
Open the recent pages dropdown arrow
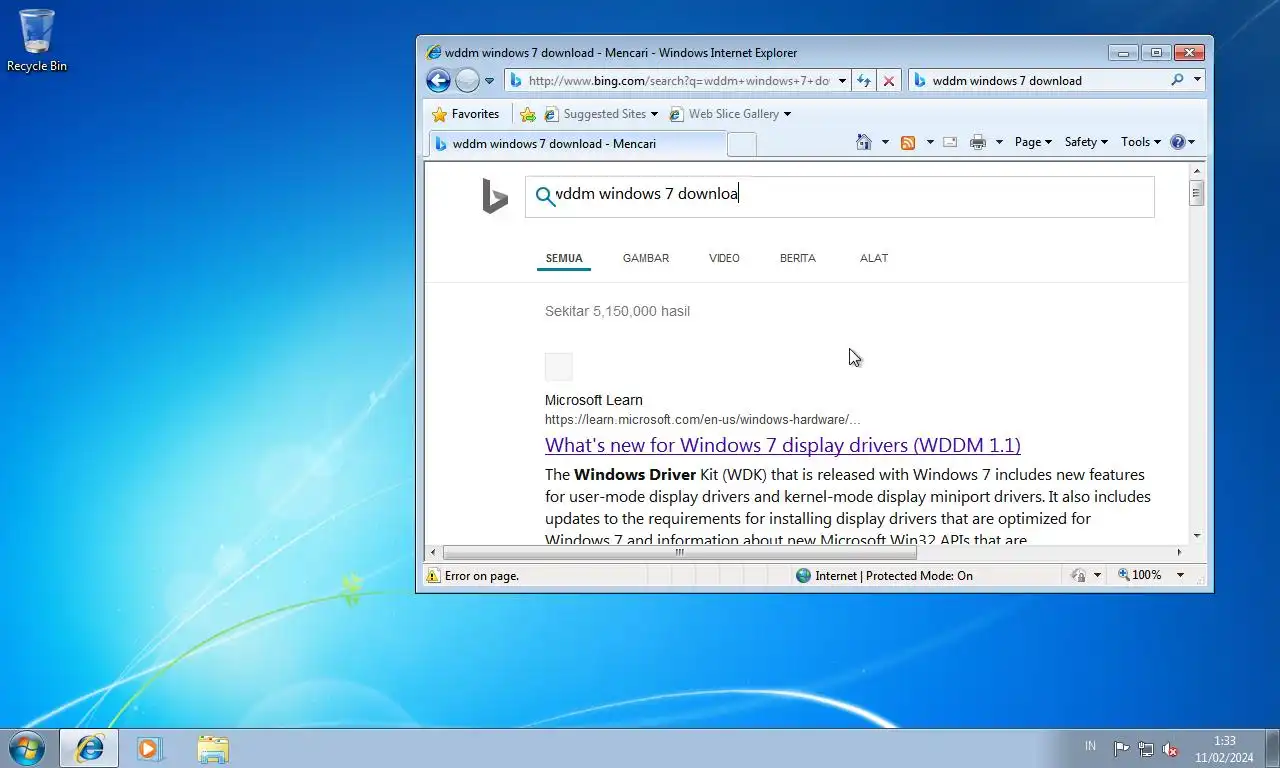click(x=489, y=81)
